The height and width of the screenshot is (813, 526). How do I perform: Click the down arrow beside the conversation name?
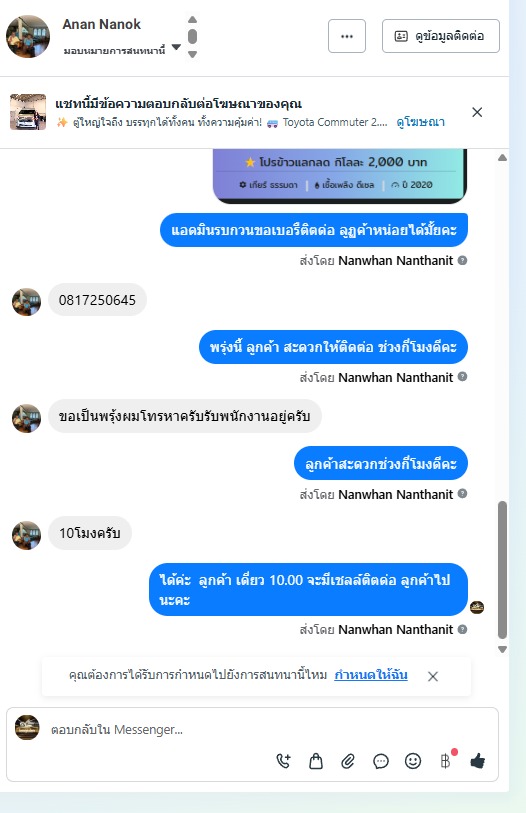click(192, 54)
